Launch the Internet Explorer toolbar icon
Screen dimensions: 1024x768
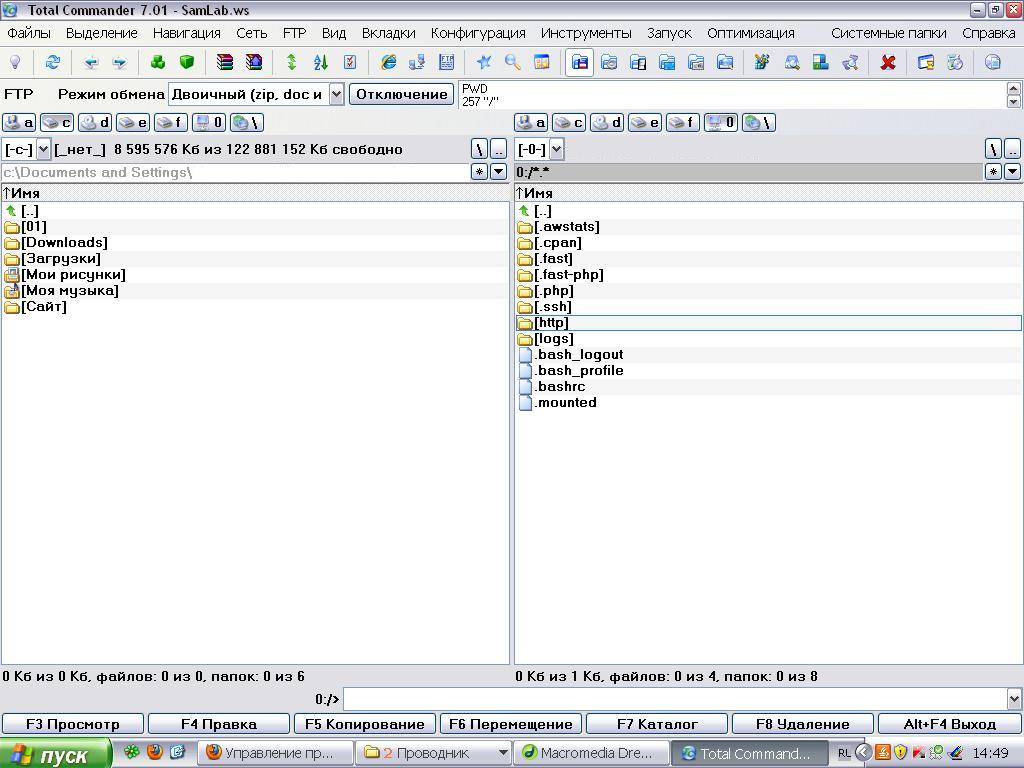[x=388, y=62]
